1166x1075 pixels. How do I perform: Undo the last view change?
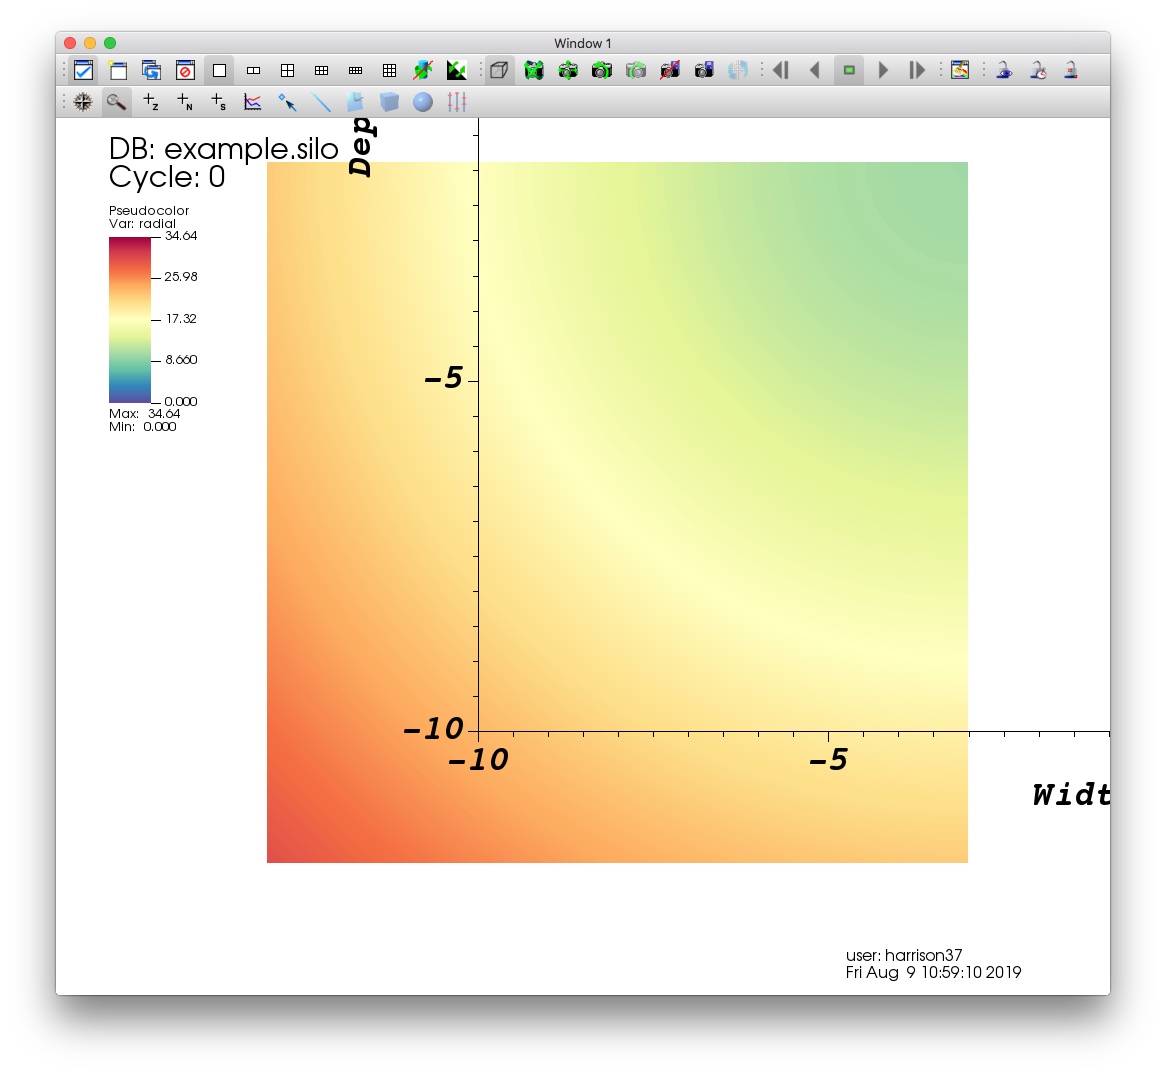(602, 71)
